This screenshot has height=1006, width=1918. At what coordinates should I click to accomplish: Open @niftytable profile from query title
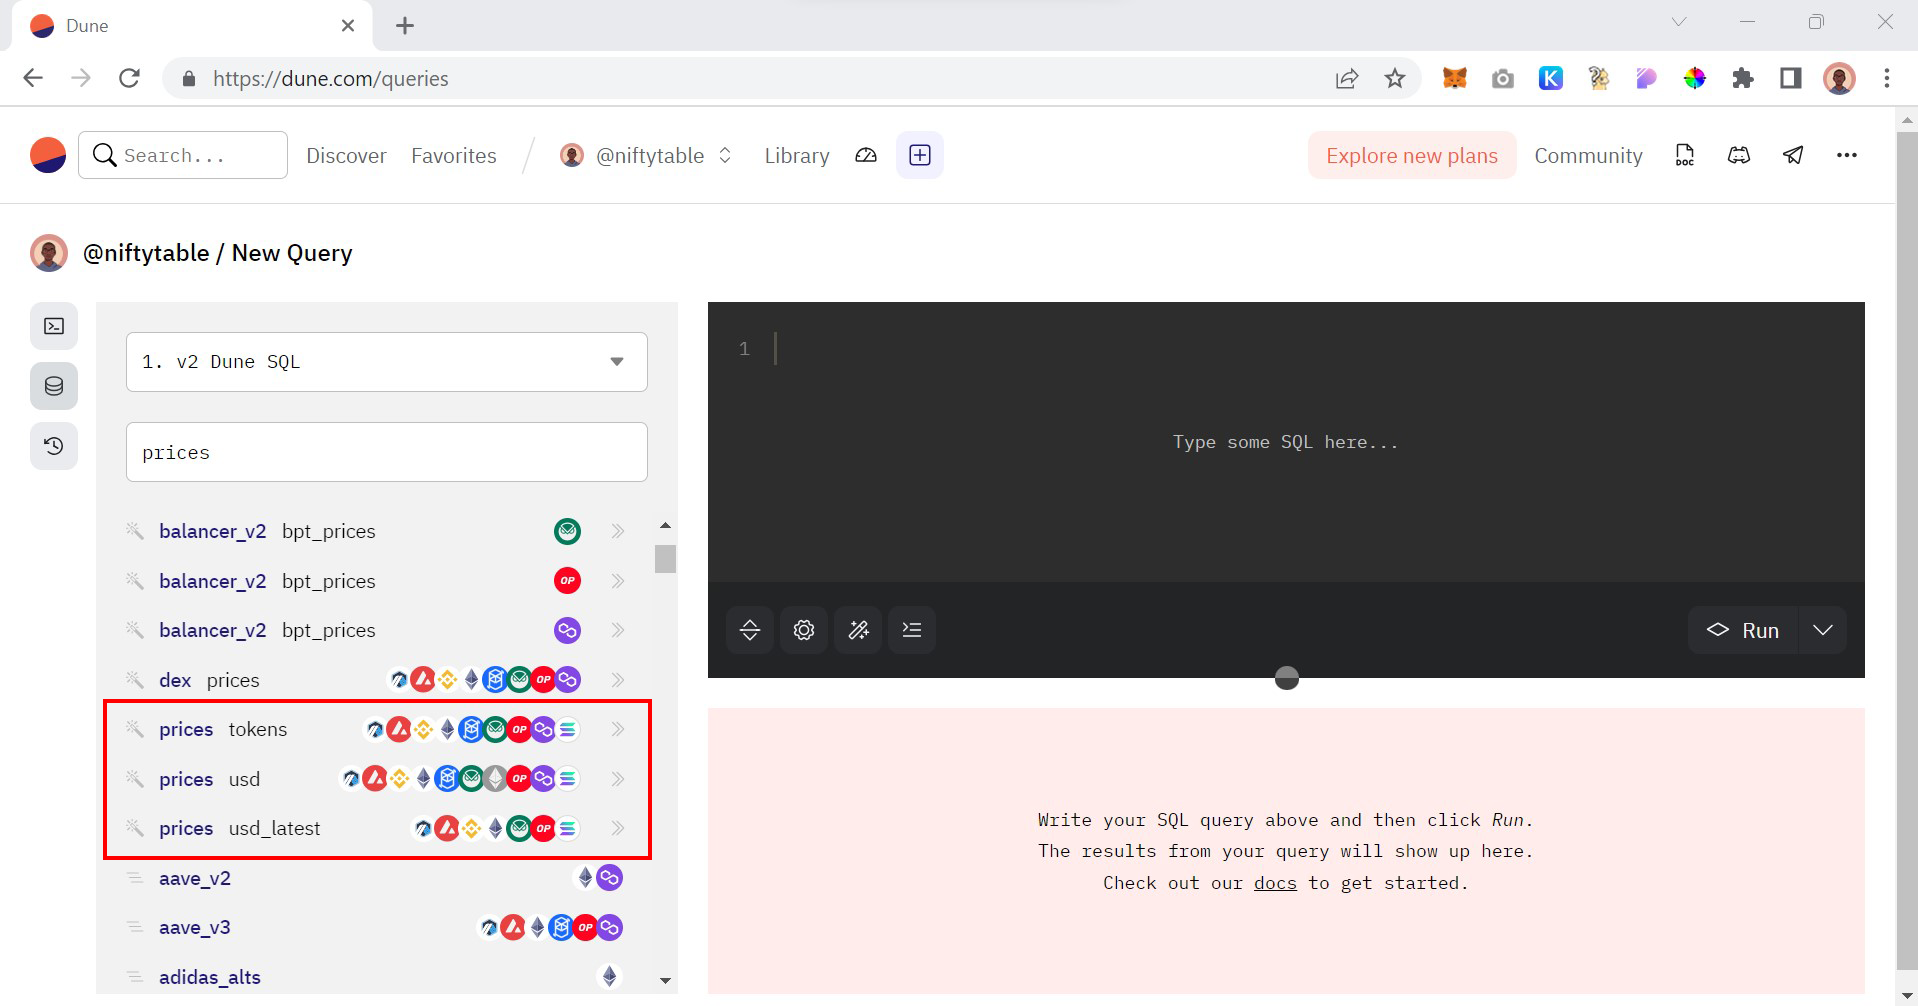coord(146,253)
